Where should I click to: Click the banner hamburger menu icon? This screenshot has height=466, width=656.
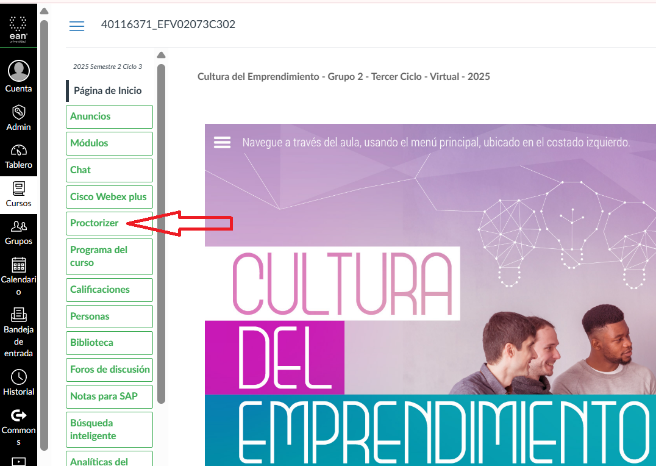[x=222, y=142]
